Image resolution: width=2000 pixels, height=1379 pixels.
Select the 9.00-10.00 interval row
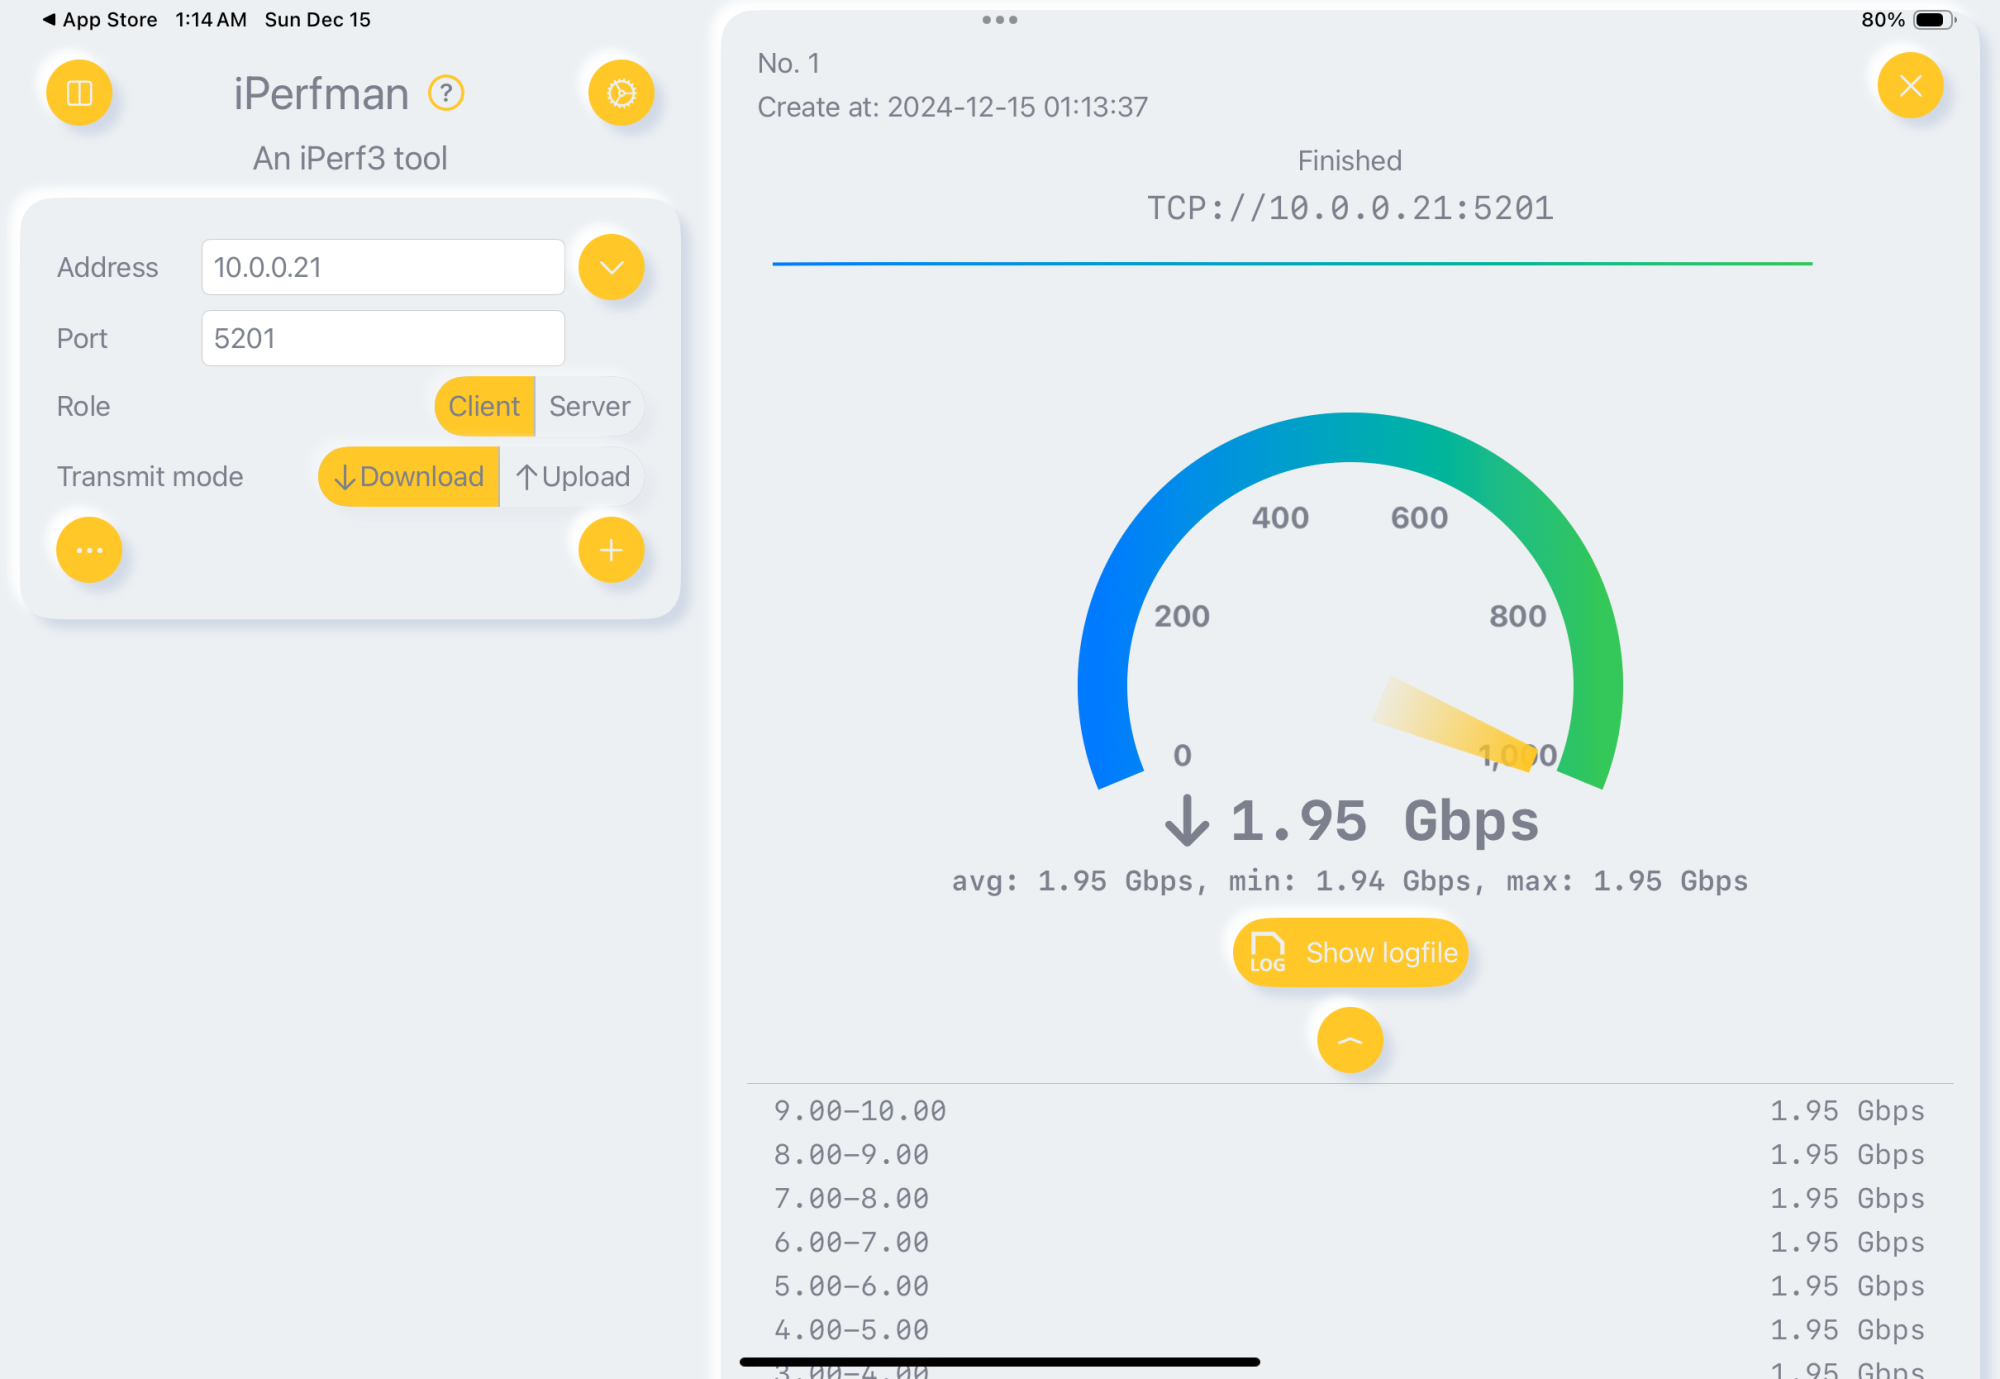(x=1348, y=1111)
